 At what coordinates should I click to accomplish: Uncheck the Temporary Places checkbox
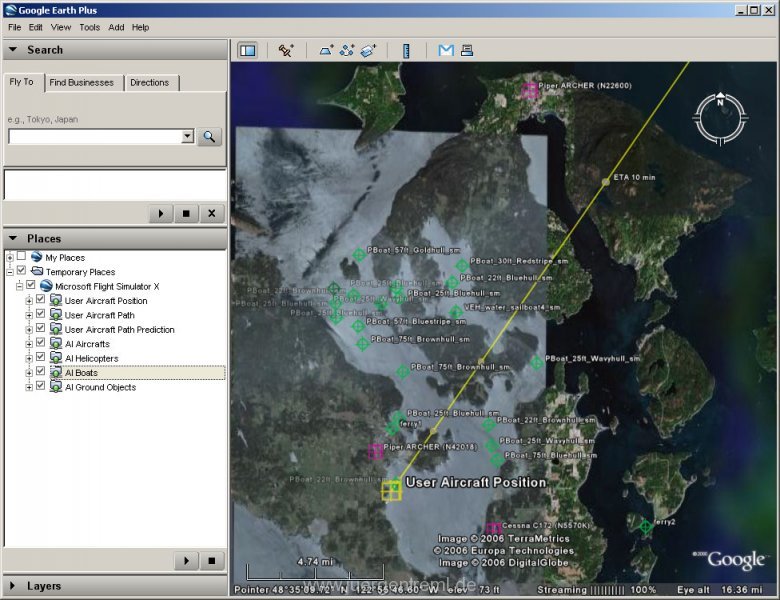(21, 270)
